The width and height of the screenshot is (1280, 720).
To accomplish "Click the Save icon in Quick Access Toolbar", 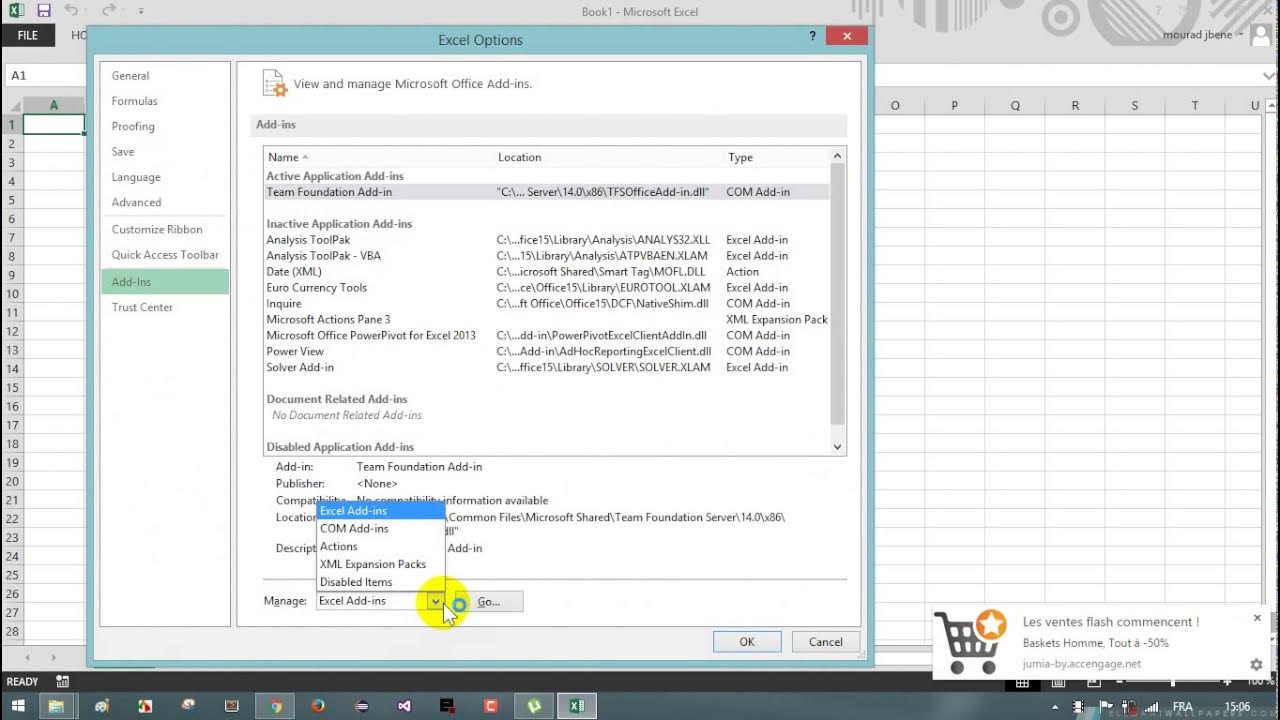I will click(43, 11).
